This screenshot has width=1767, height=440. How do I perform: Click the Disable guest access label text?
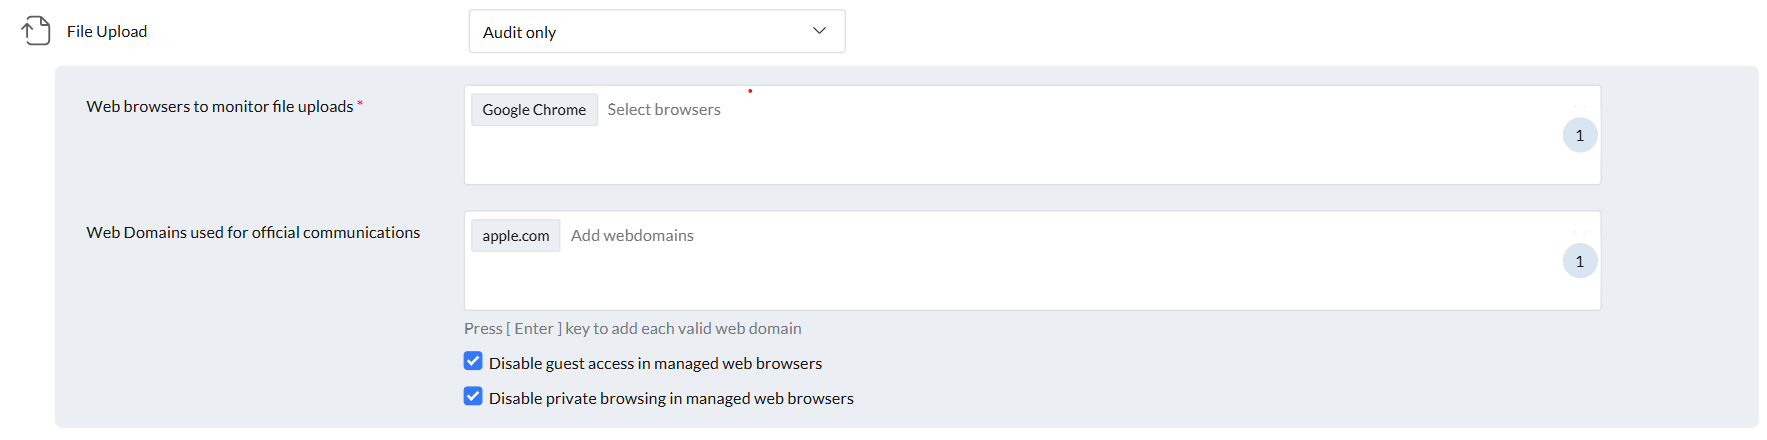tap(655, 364)
